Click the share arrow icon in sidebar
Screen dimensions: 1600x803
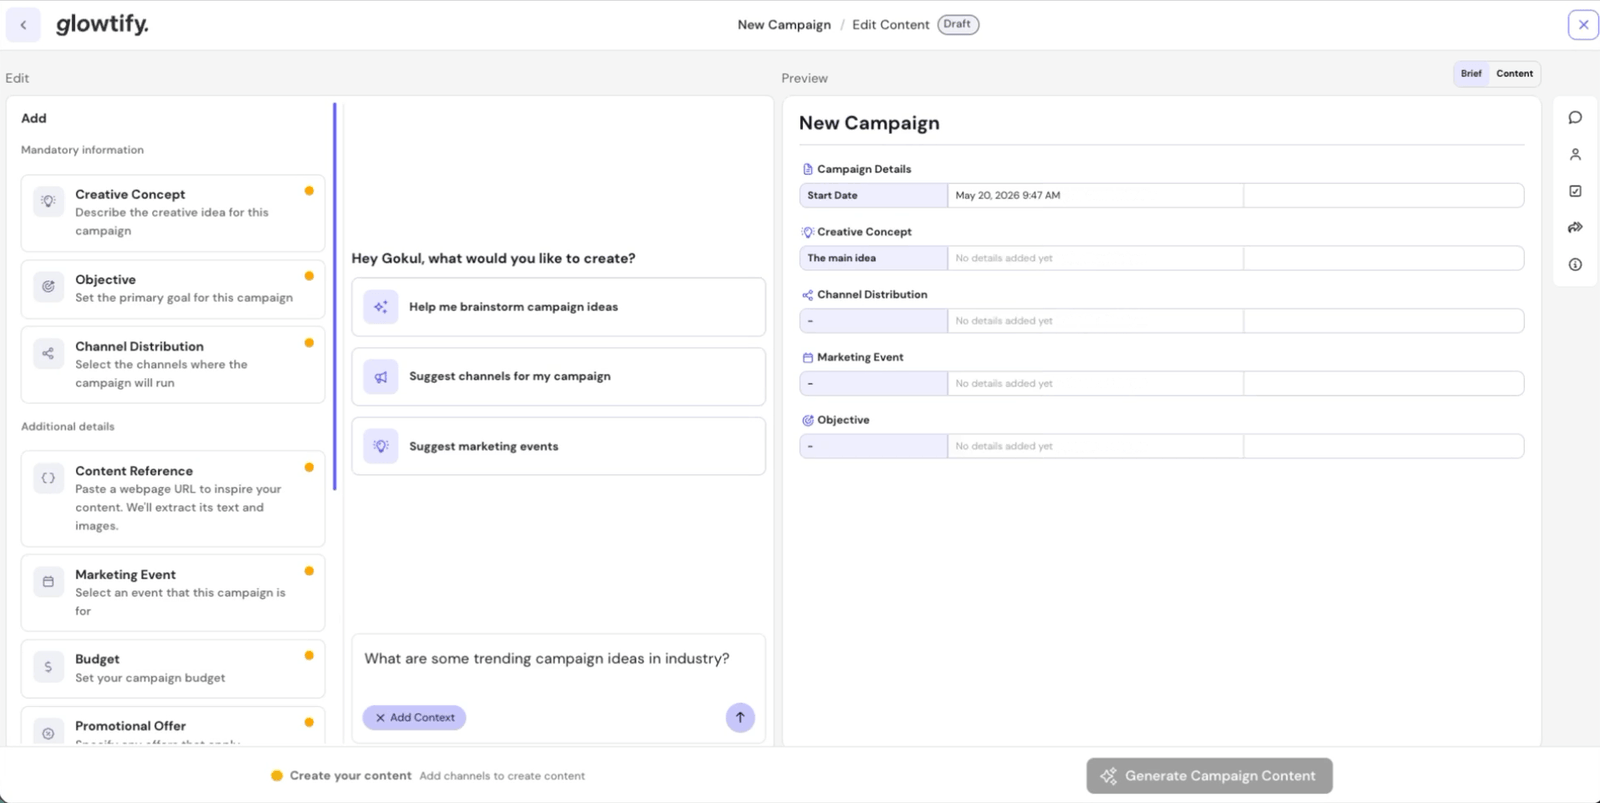click(x=1575, y=228)
